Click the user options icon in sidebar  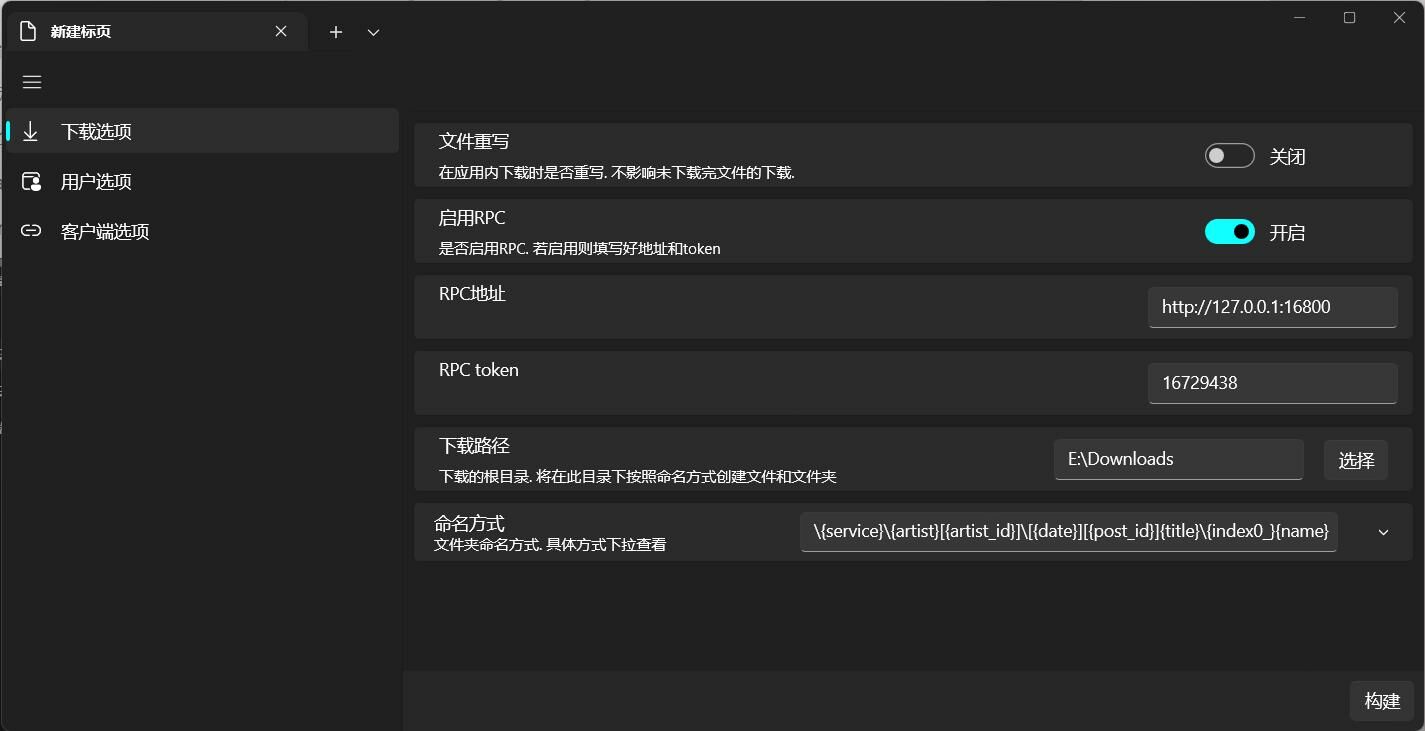click(x=31, y=181)
